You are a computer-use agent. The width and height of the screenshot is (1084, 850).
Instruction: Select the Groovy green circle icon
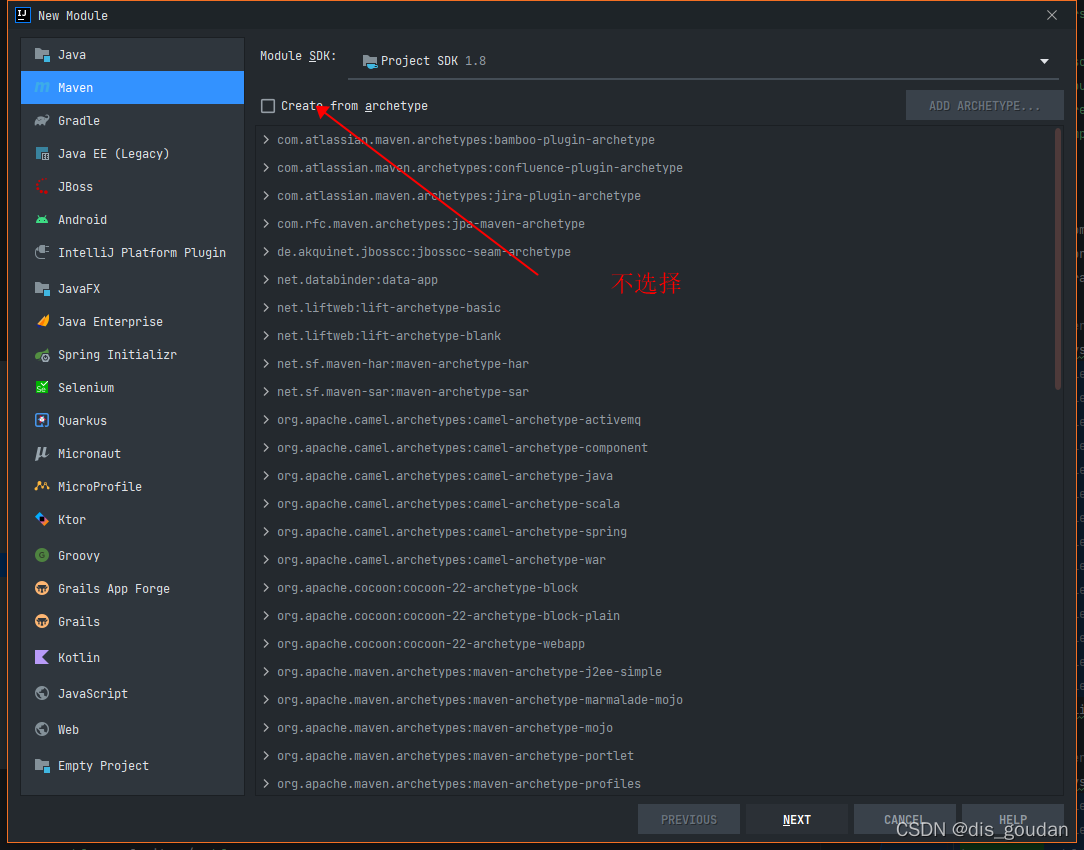pos(42,556)
